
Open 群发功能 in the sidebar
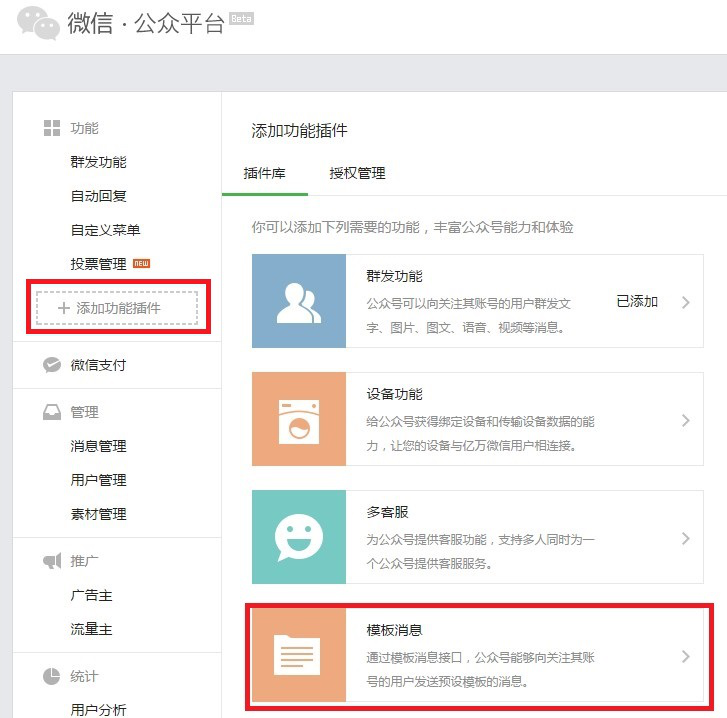click(x=98, y=162)
